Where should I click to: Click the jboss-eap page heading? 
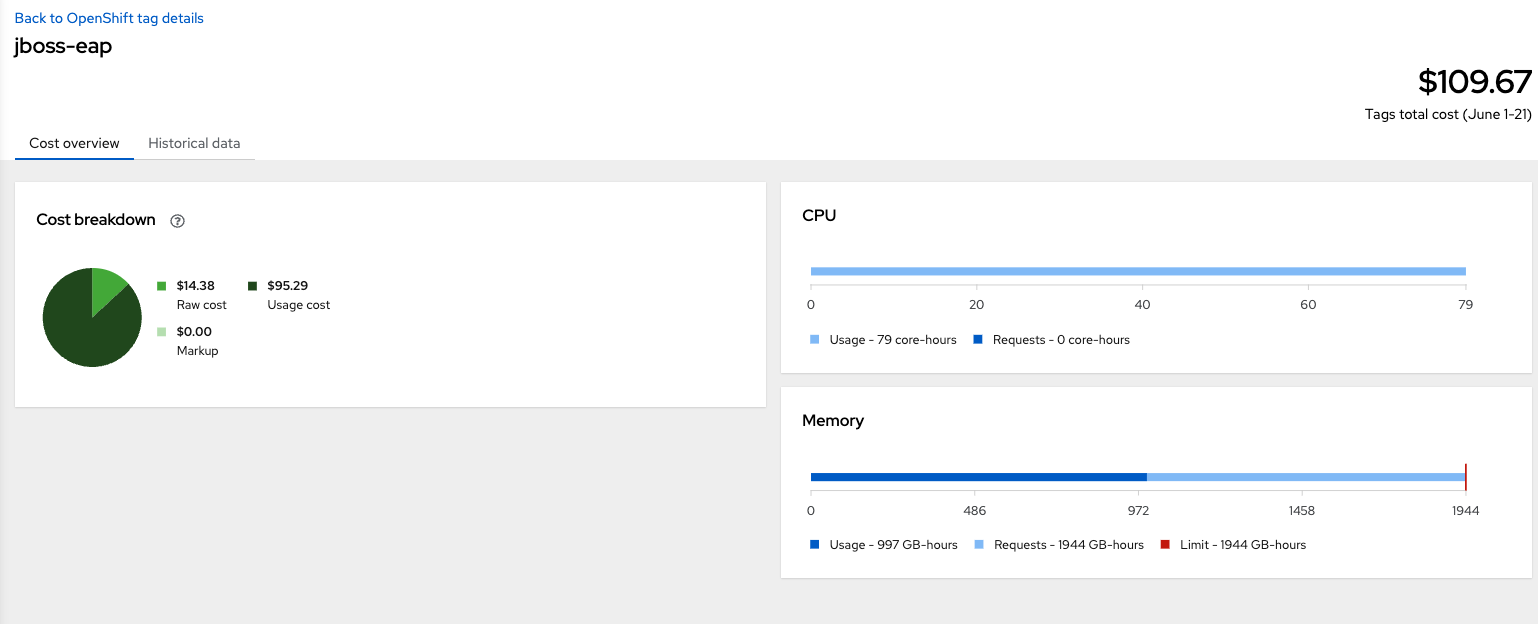pyautogui.click(x=63, y=46)
